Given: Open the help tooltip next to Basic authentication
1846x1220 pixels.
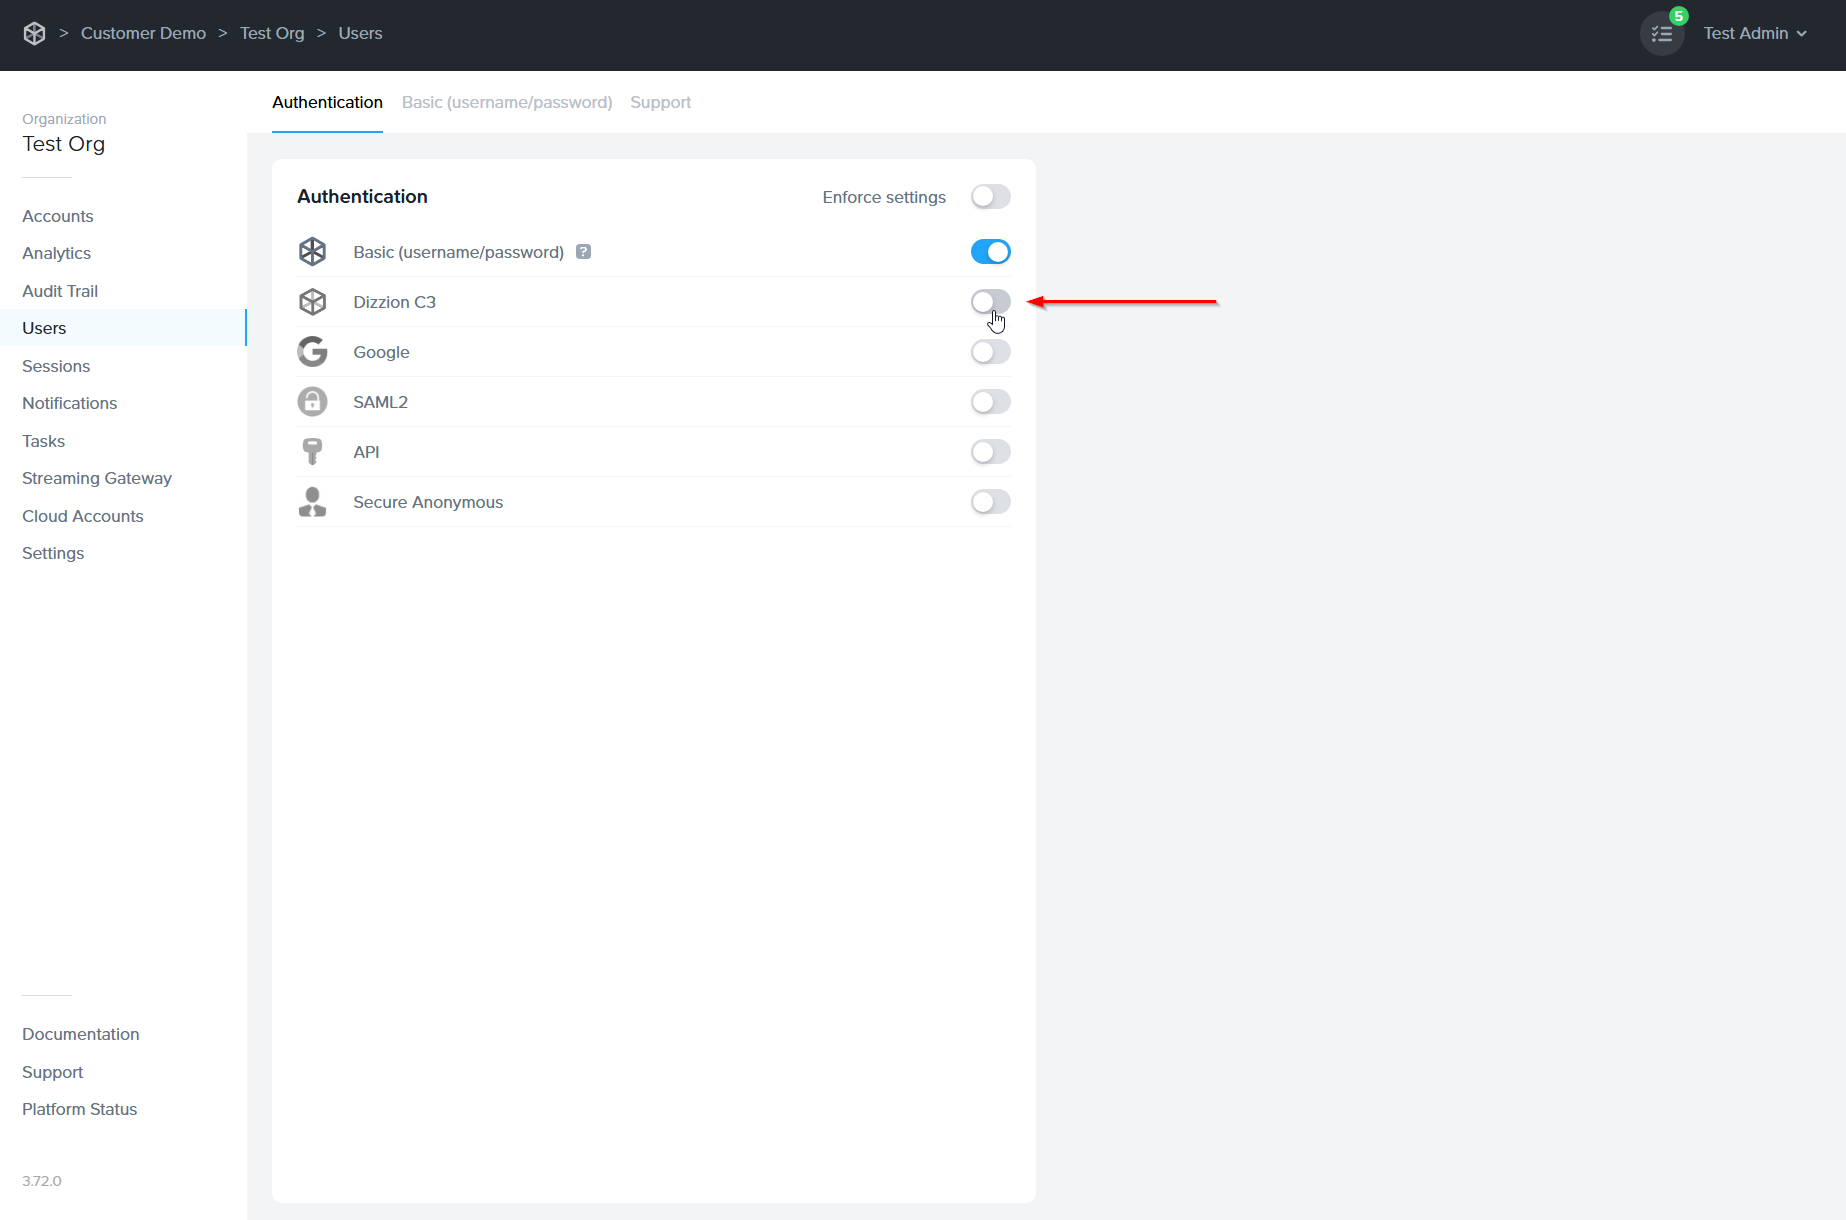Looking at the screenshot, I should click(584, 251).
